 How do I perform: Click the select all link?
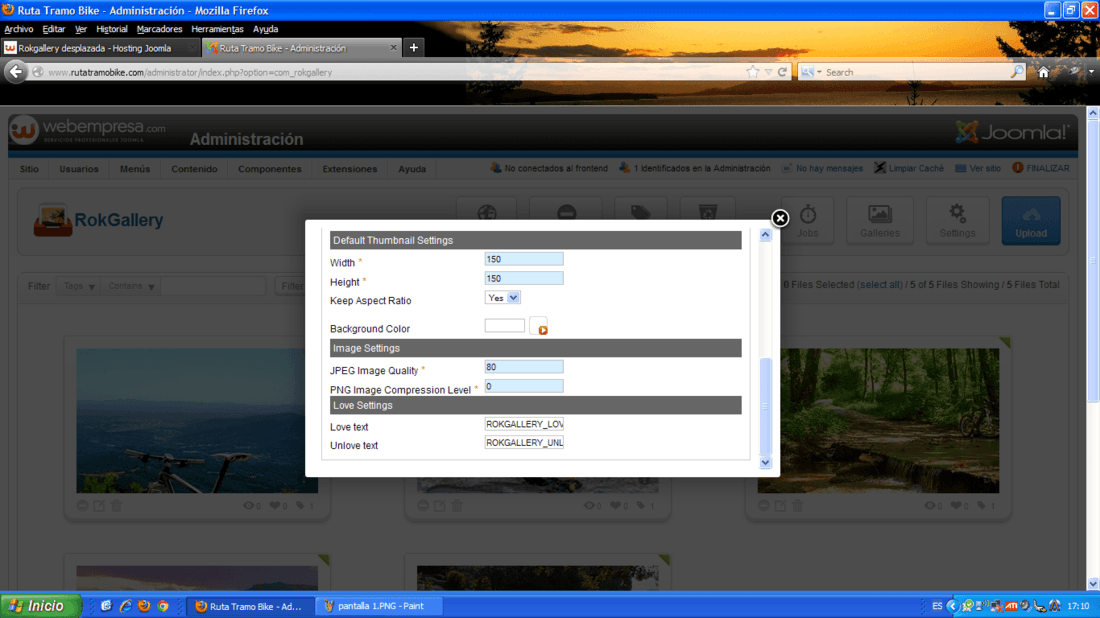pos(880,285)
